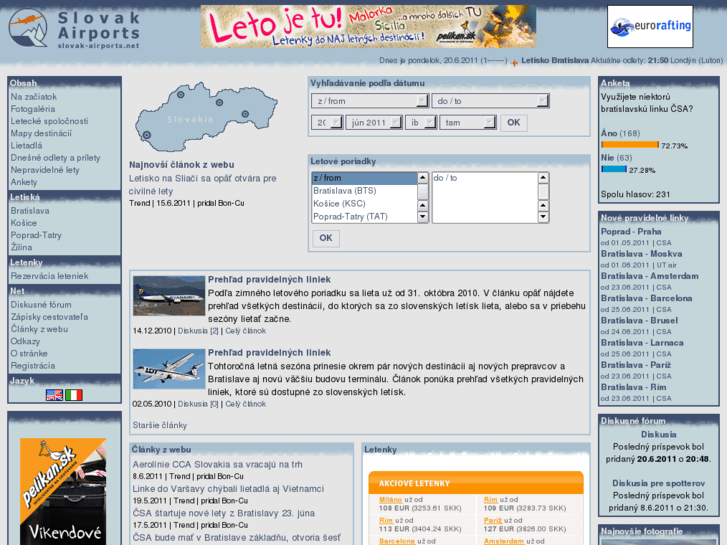Screen dimensions: 727x545
Task: Select Košice (KSC) in the from list
Action: pyautogui.click(x=365, y=204)
